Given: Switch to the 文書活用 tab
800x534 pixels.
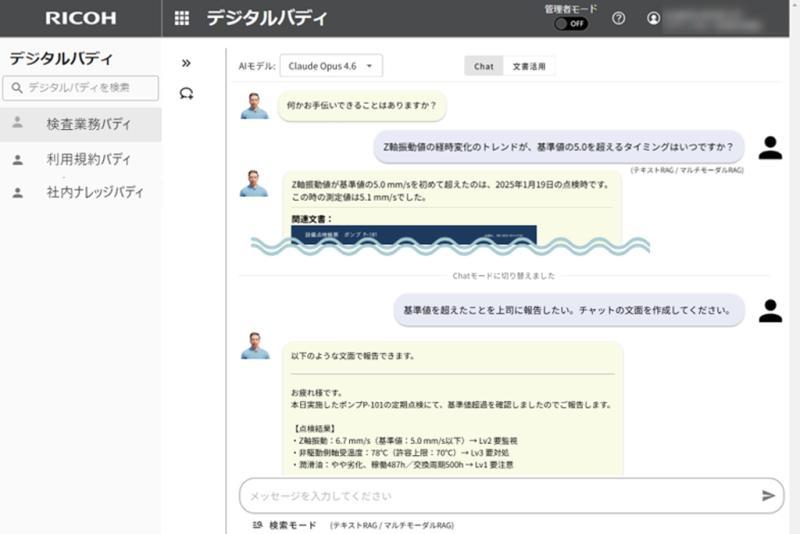Looking at the screenshot, I should (x=529, y=66).
